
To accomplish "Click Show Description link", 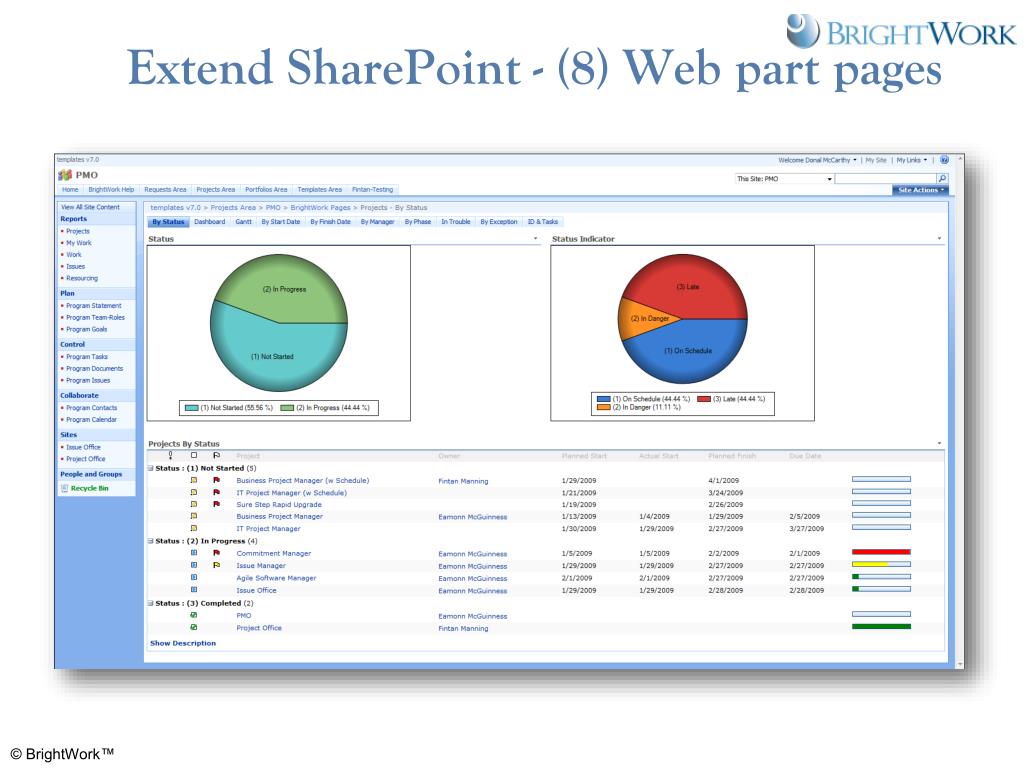I will point(183,643).
